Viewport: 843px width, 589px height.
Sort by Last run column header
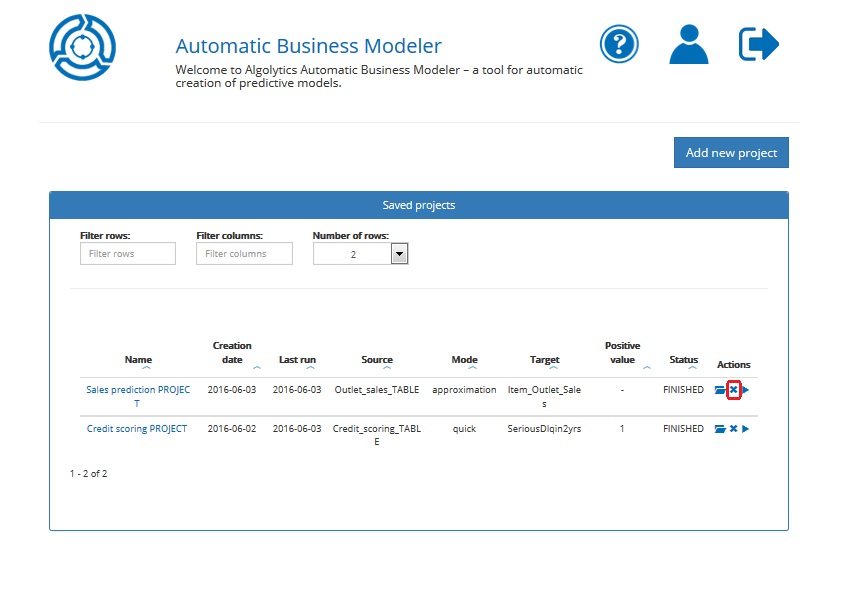297,360
